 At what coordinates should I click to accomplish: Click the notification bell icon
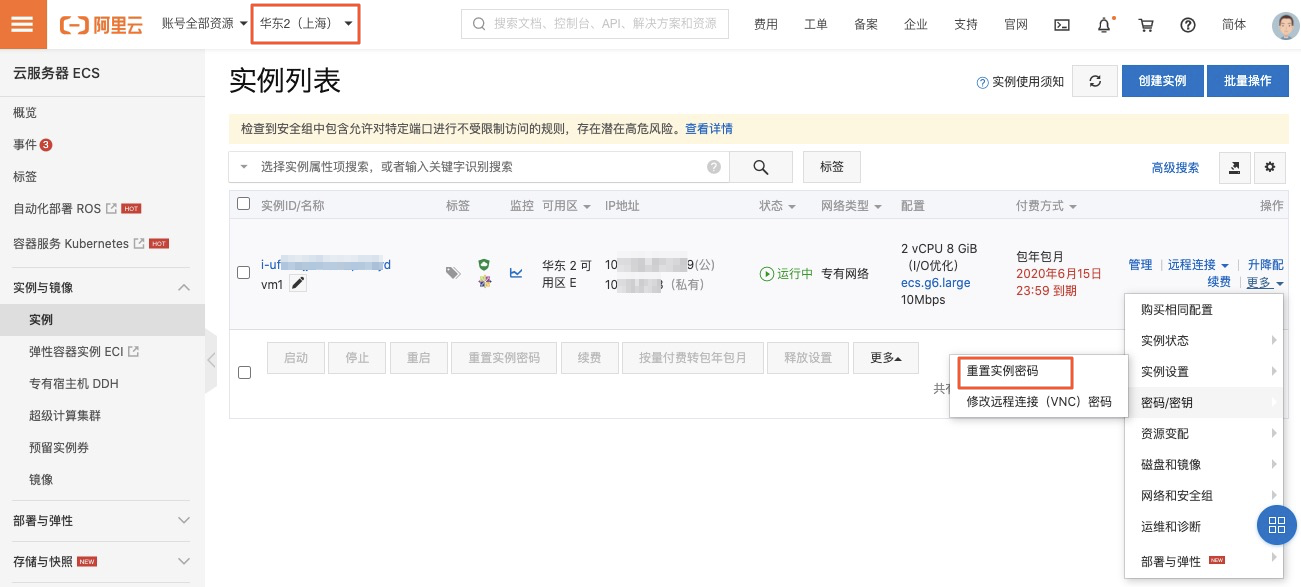1104,25
